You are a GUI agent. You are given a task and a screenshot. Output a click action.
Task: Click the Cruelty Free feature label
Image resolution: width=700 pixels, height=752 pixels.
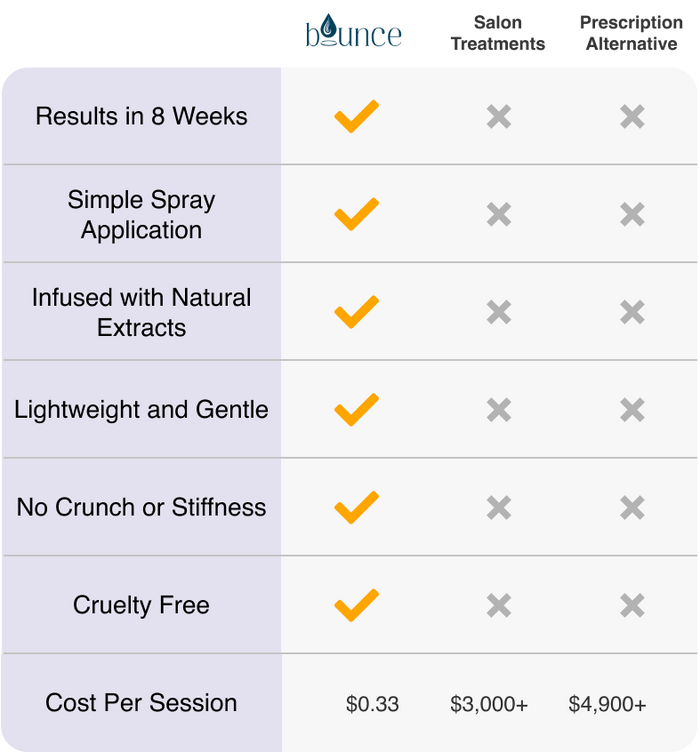(141, 605)
